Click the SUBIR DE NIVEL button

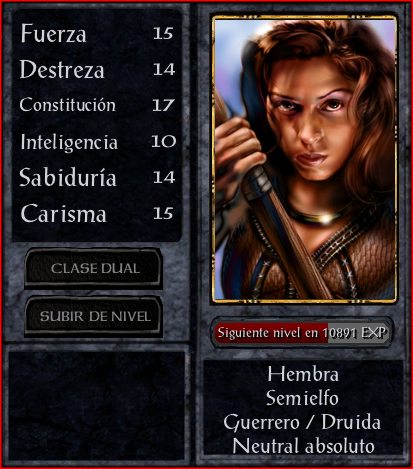pos(94,316)
